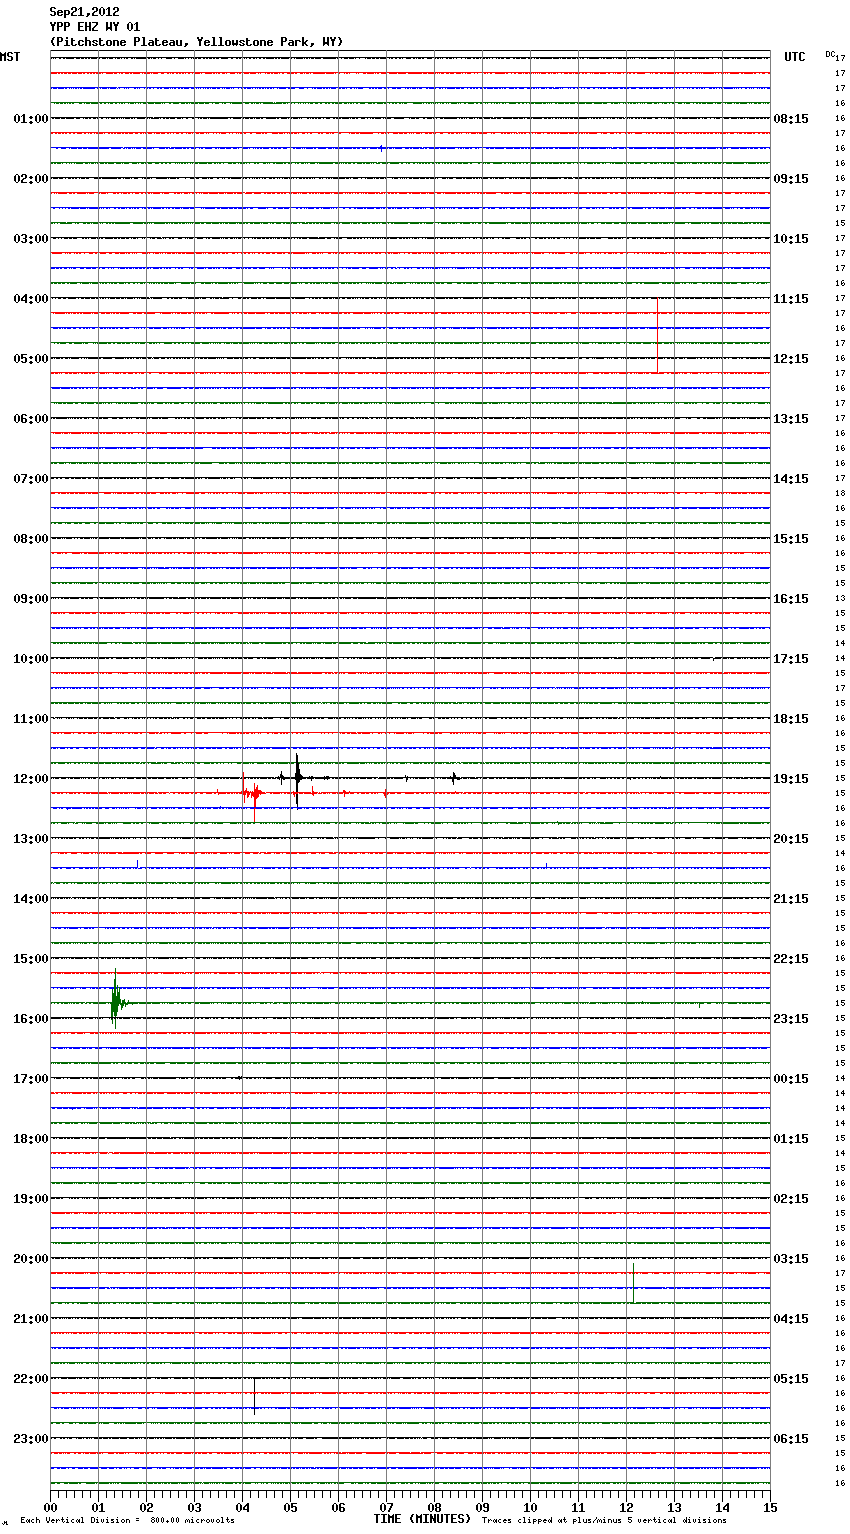This screenshot has width=850, height=1534.
Task: Click x-axis minute tick label 13
Action: click(x=674, y=1507)
